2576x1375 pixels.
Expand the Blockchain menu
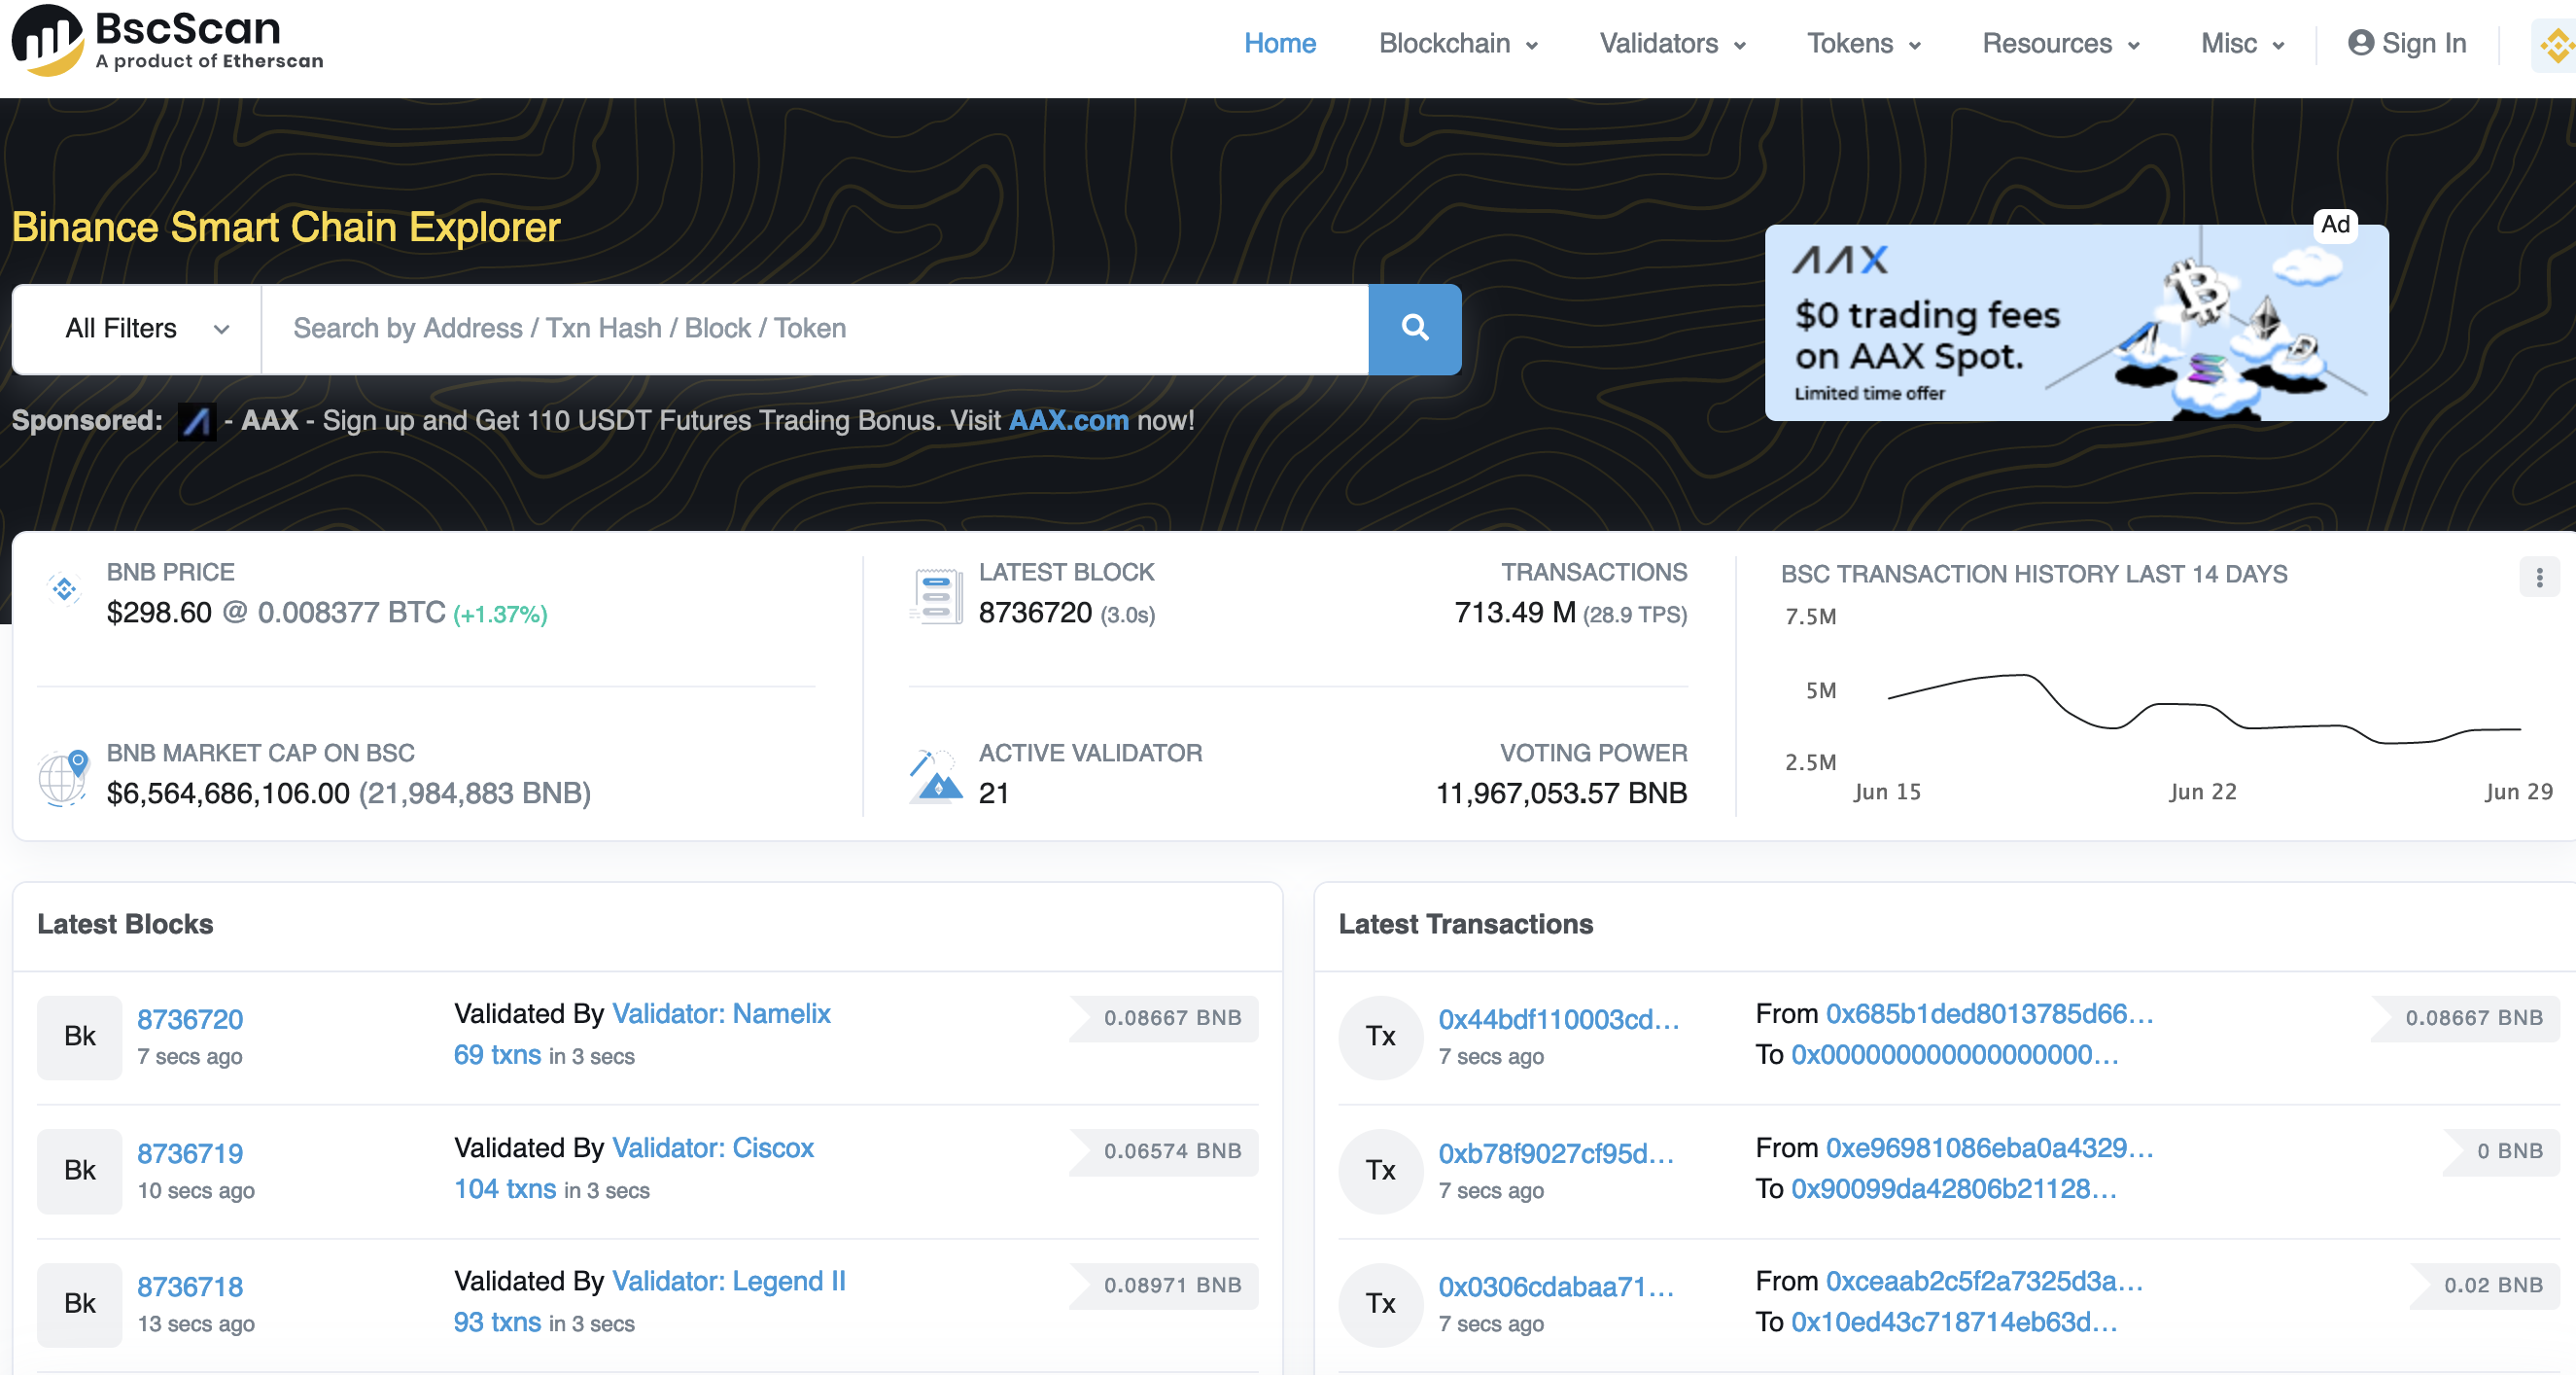tap(1457, 44)
